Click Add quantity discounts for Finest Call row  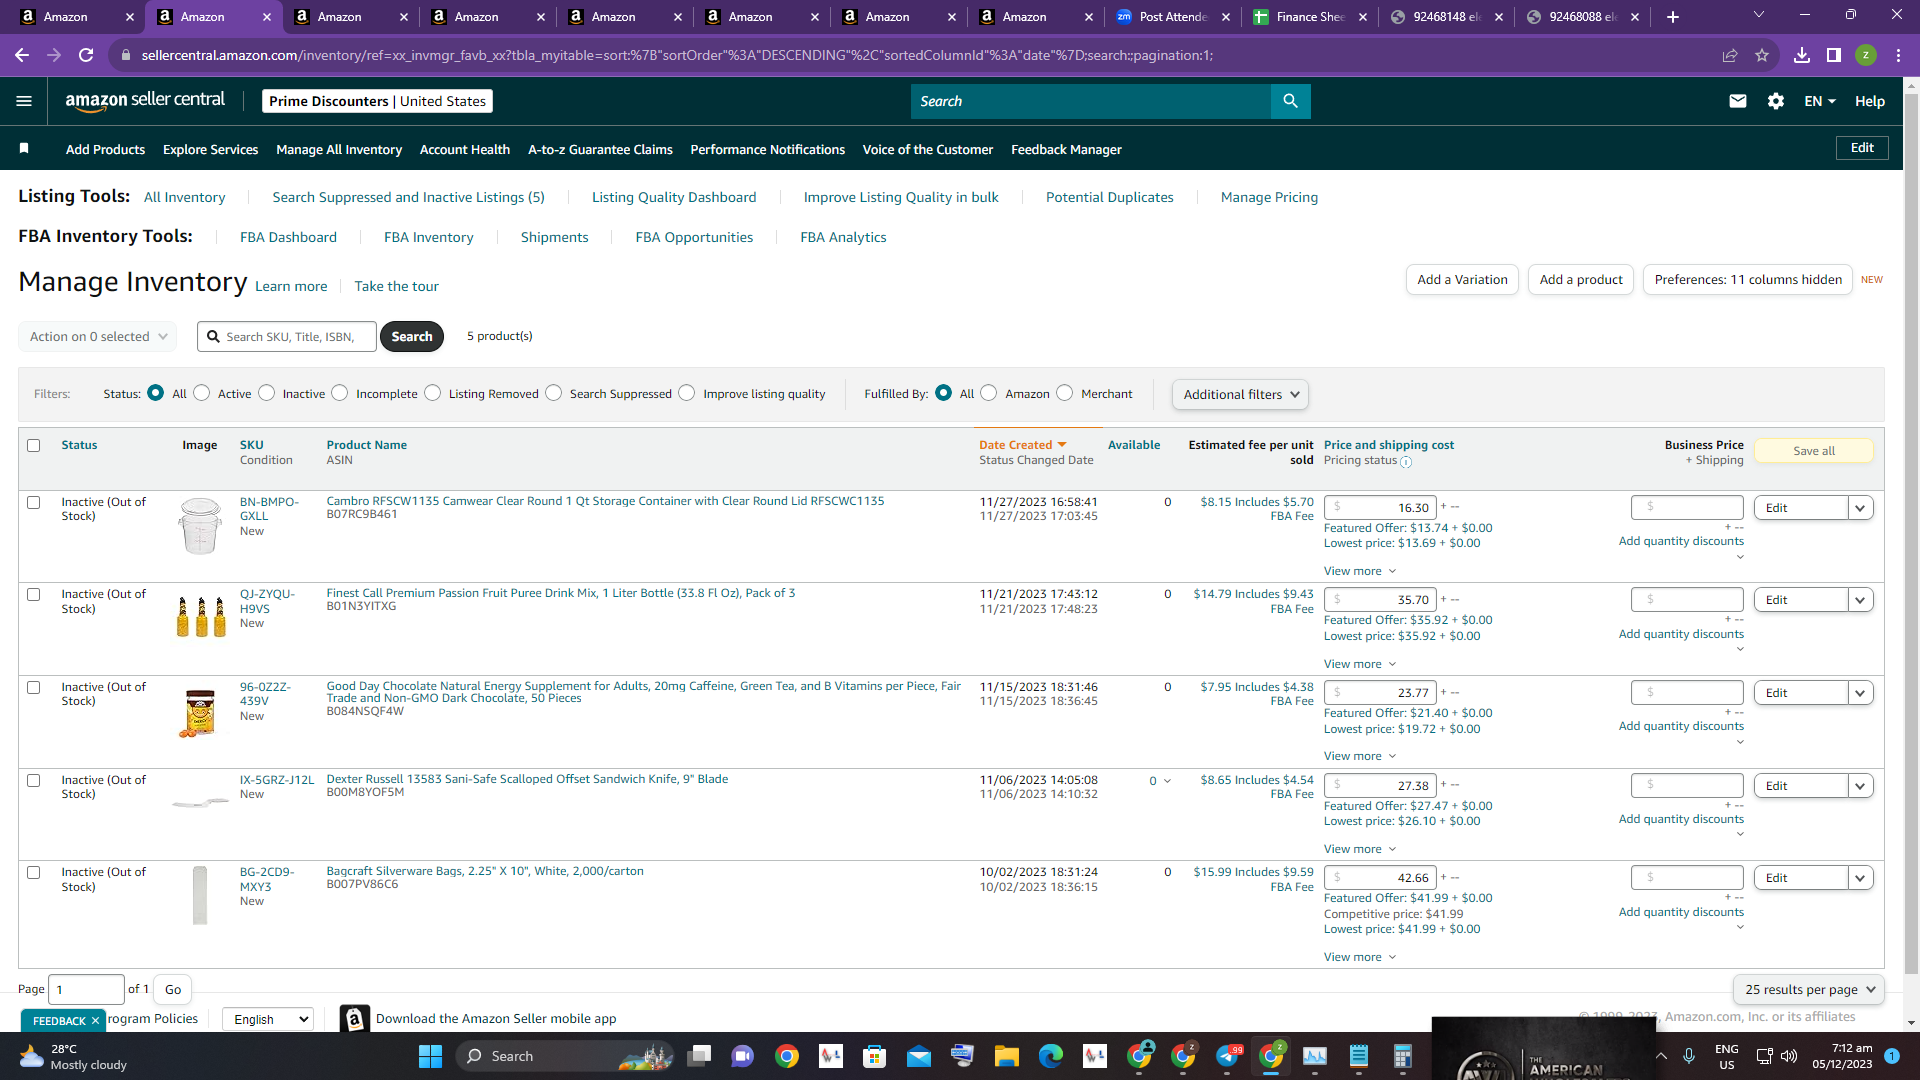click(x=1681, y=634)
